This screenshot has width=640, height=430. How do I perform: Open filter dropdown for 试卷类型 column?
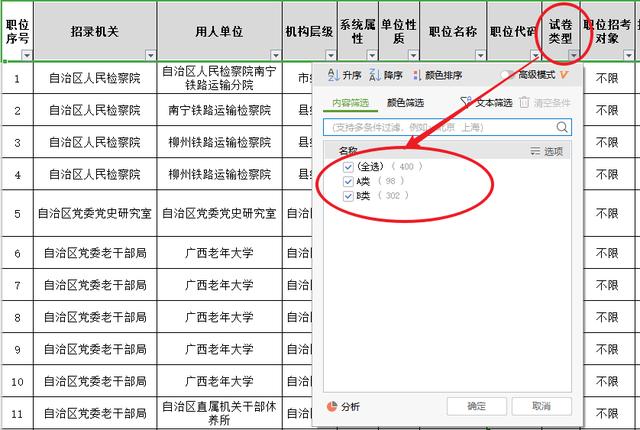click(x=573, y=55)
